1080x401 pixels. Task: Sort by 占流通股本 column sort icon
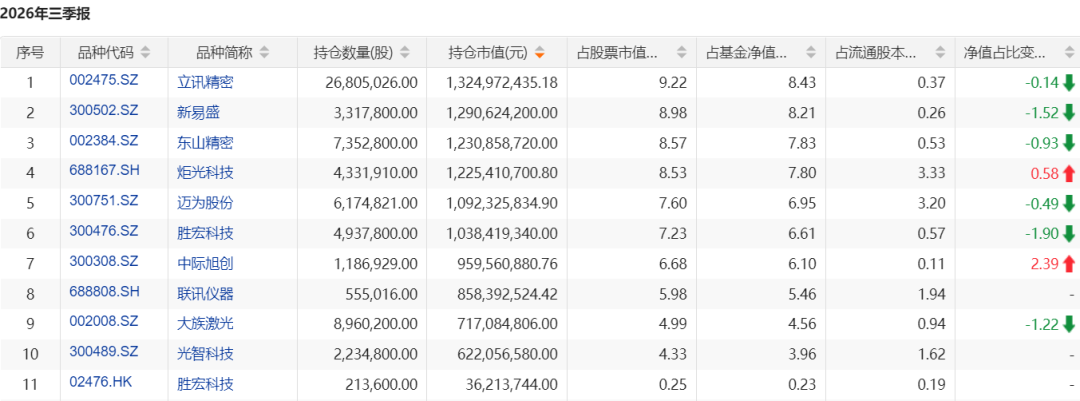click(x=940, y=52)
